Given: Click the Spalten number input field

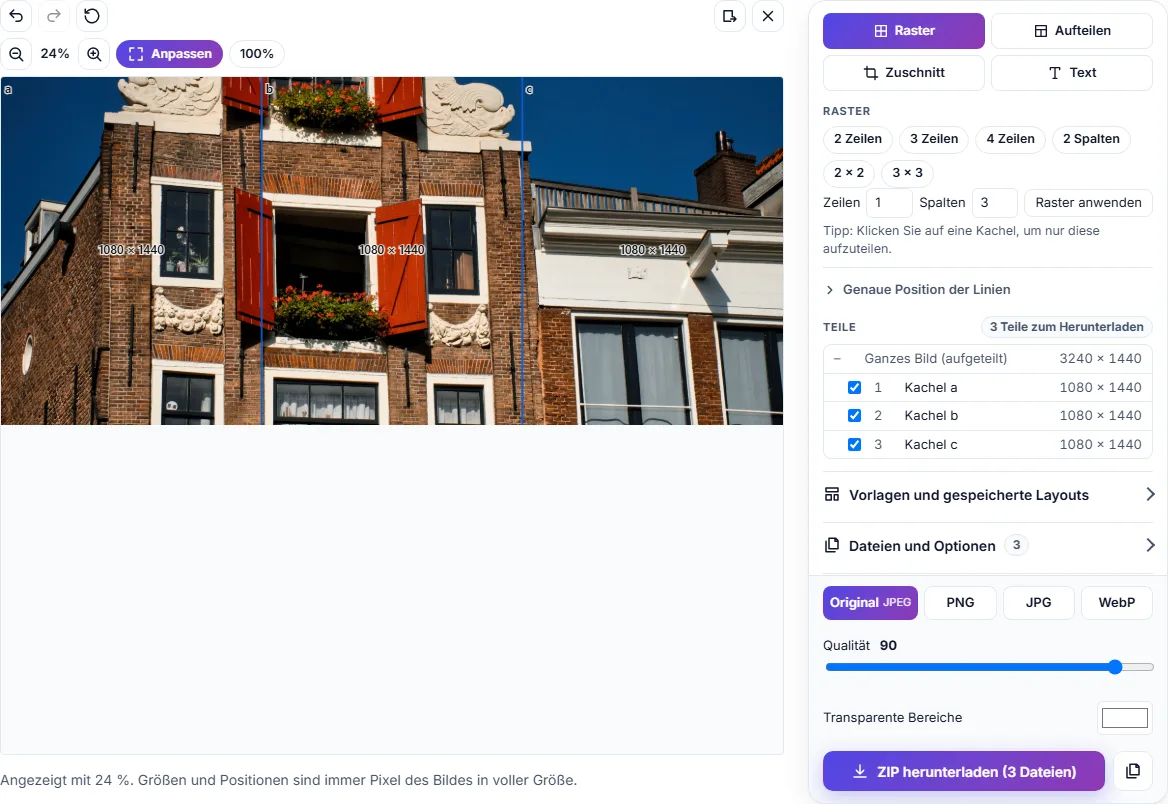Looking at the screenshot, I should [x=995, y=203].
